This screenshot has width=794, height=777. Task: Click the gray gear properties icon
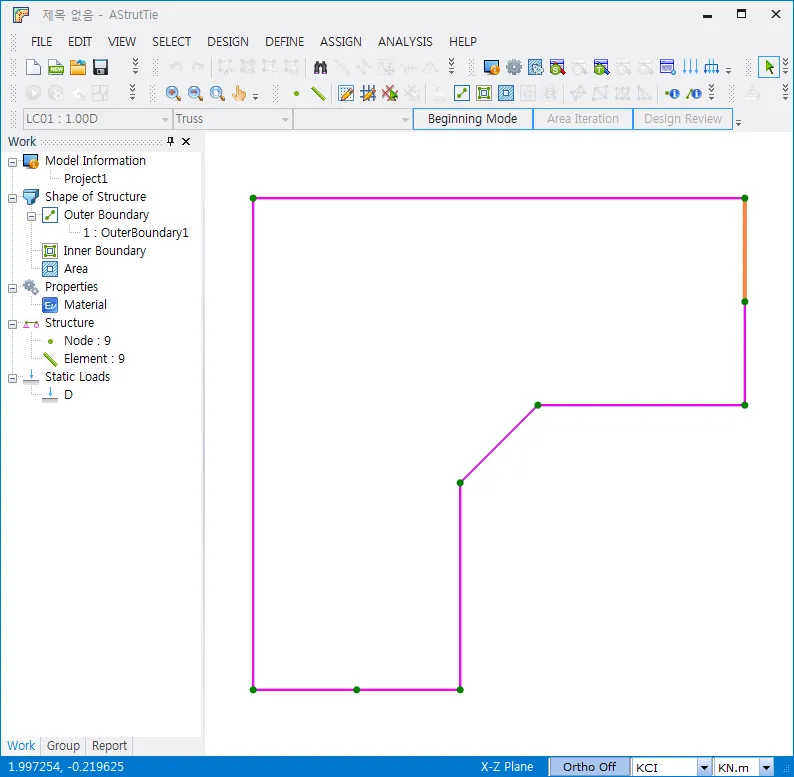tap(513, 67)
